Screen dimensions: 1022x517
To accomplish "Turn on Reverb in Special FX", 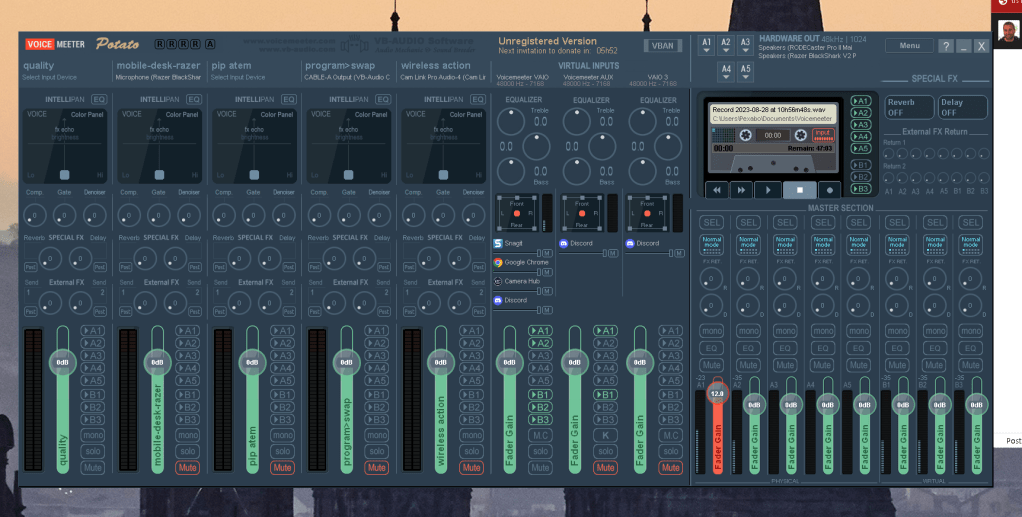I will [x=909, y=107].
